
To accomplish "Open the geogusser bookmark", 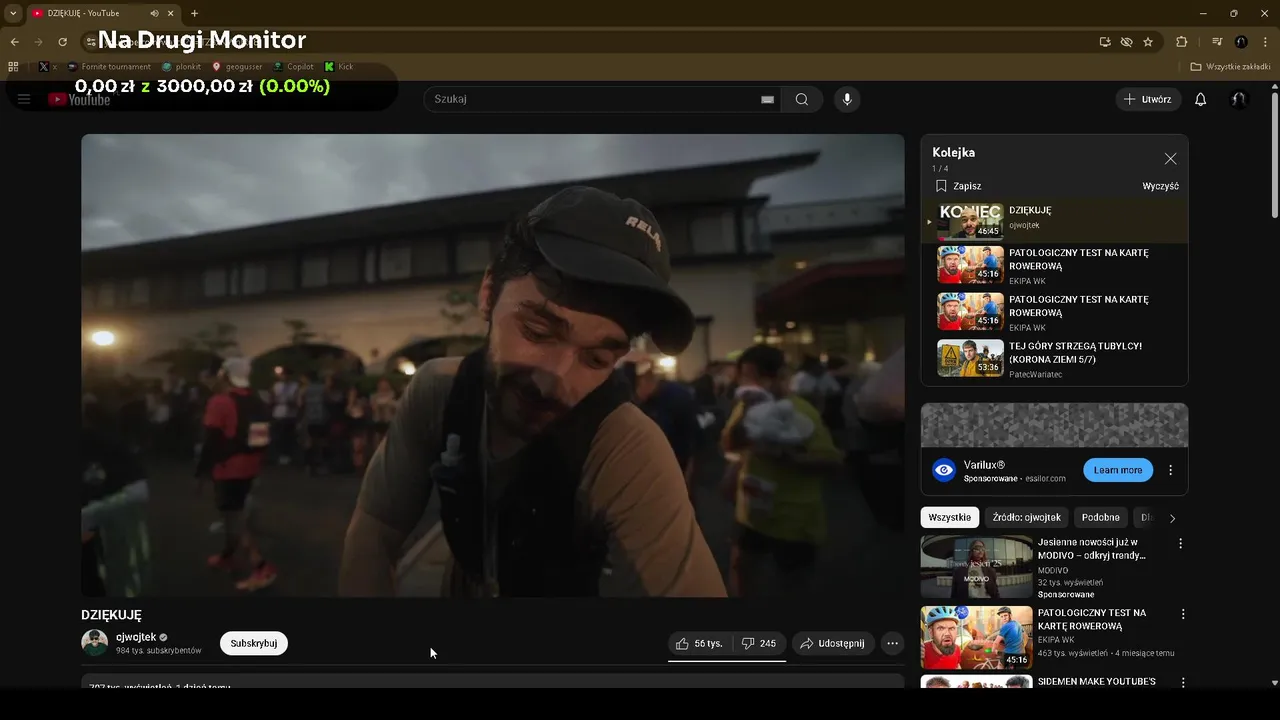I will point(237,67).
